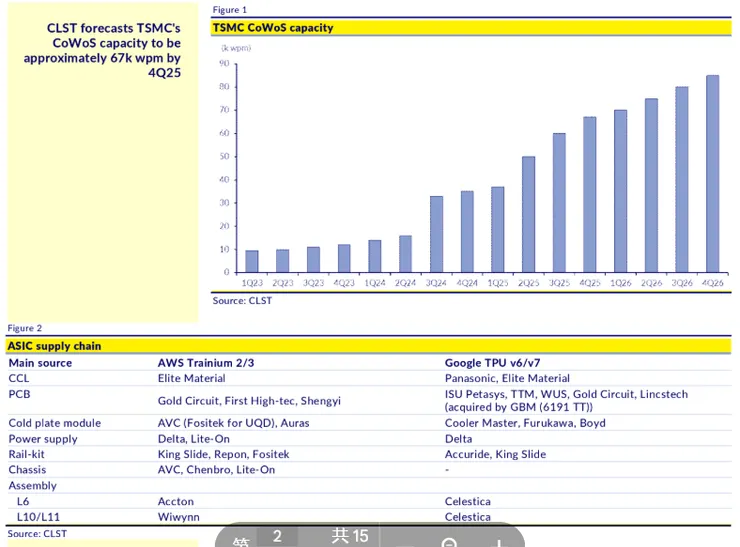The image size is (740, 547).
Task: Click the 'Wiwynn' cell
Action: point(179,517)
